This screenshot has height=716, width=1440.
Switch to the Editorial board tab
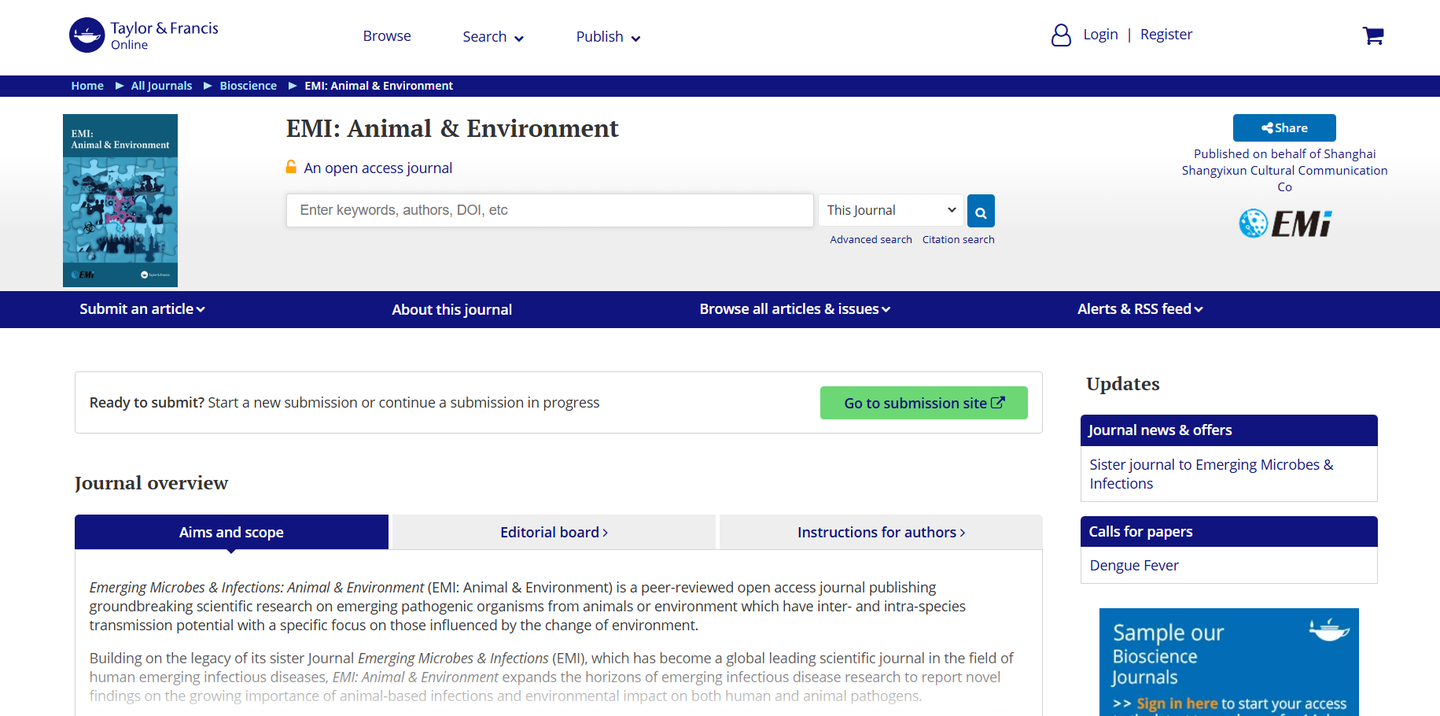(554, 532)
